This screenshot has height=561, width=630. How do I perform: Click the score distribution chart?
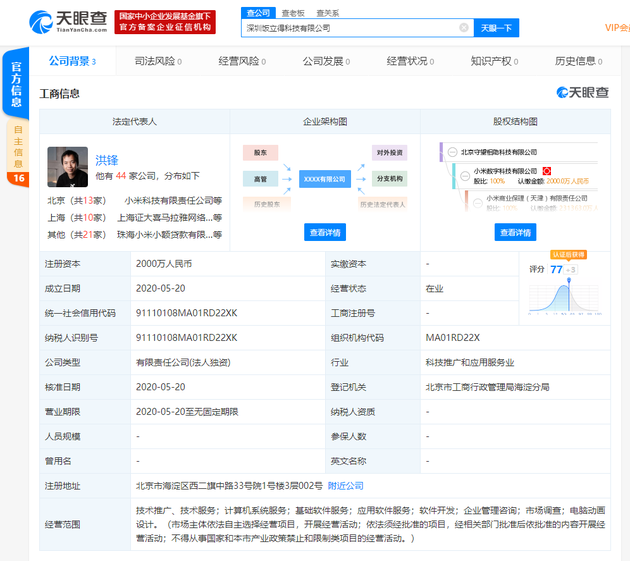coord(565,297)
